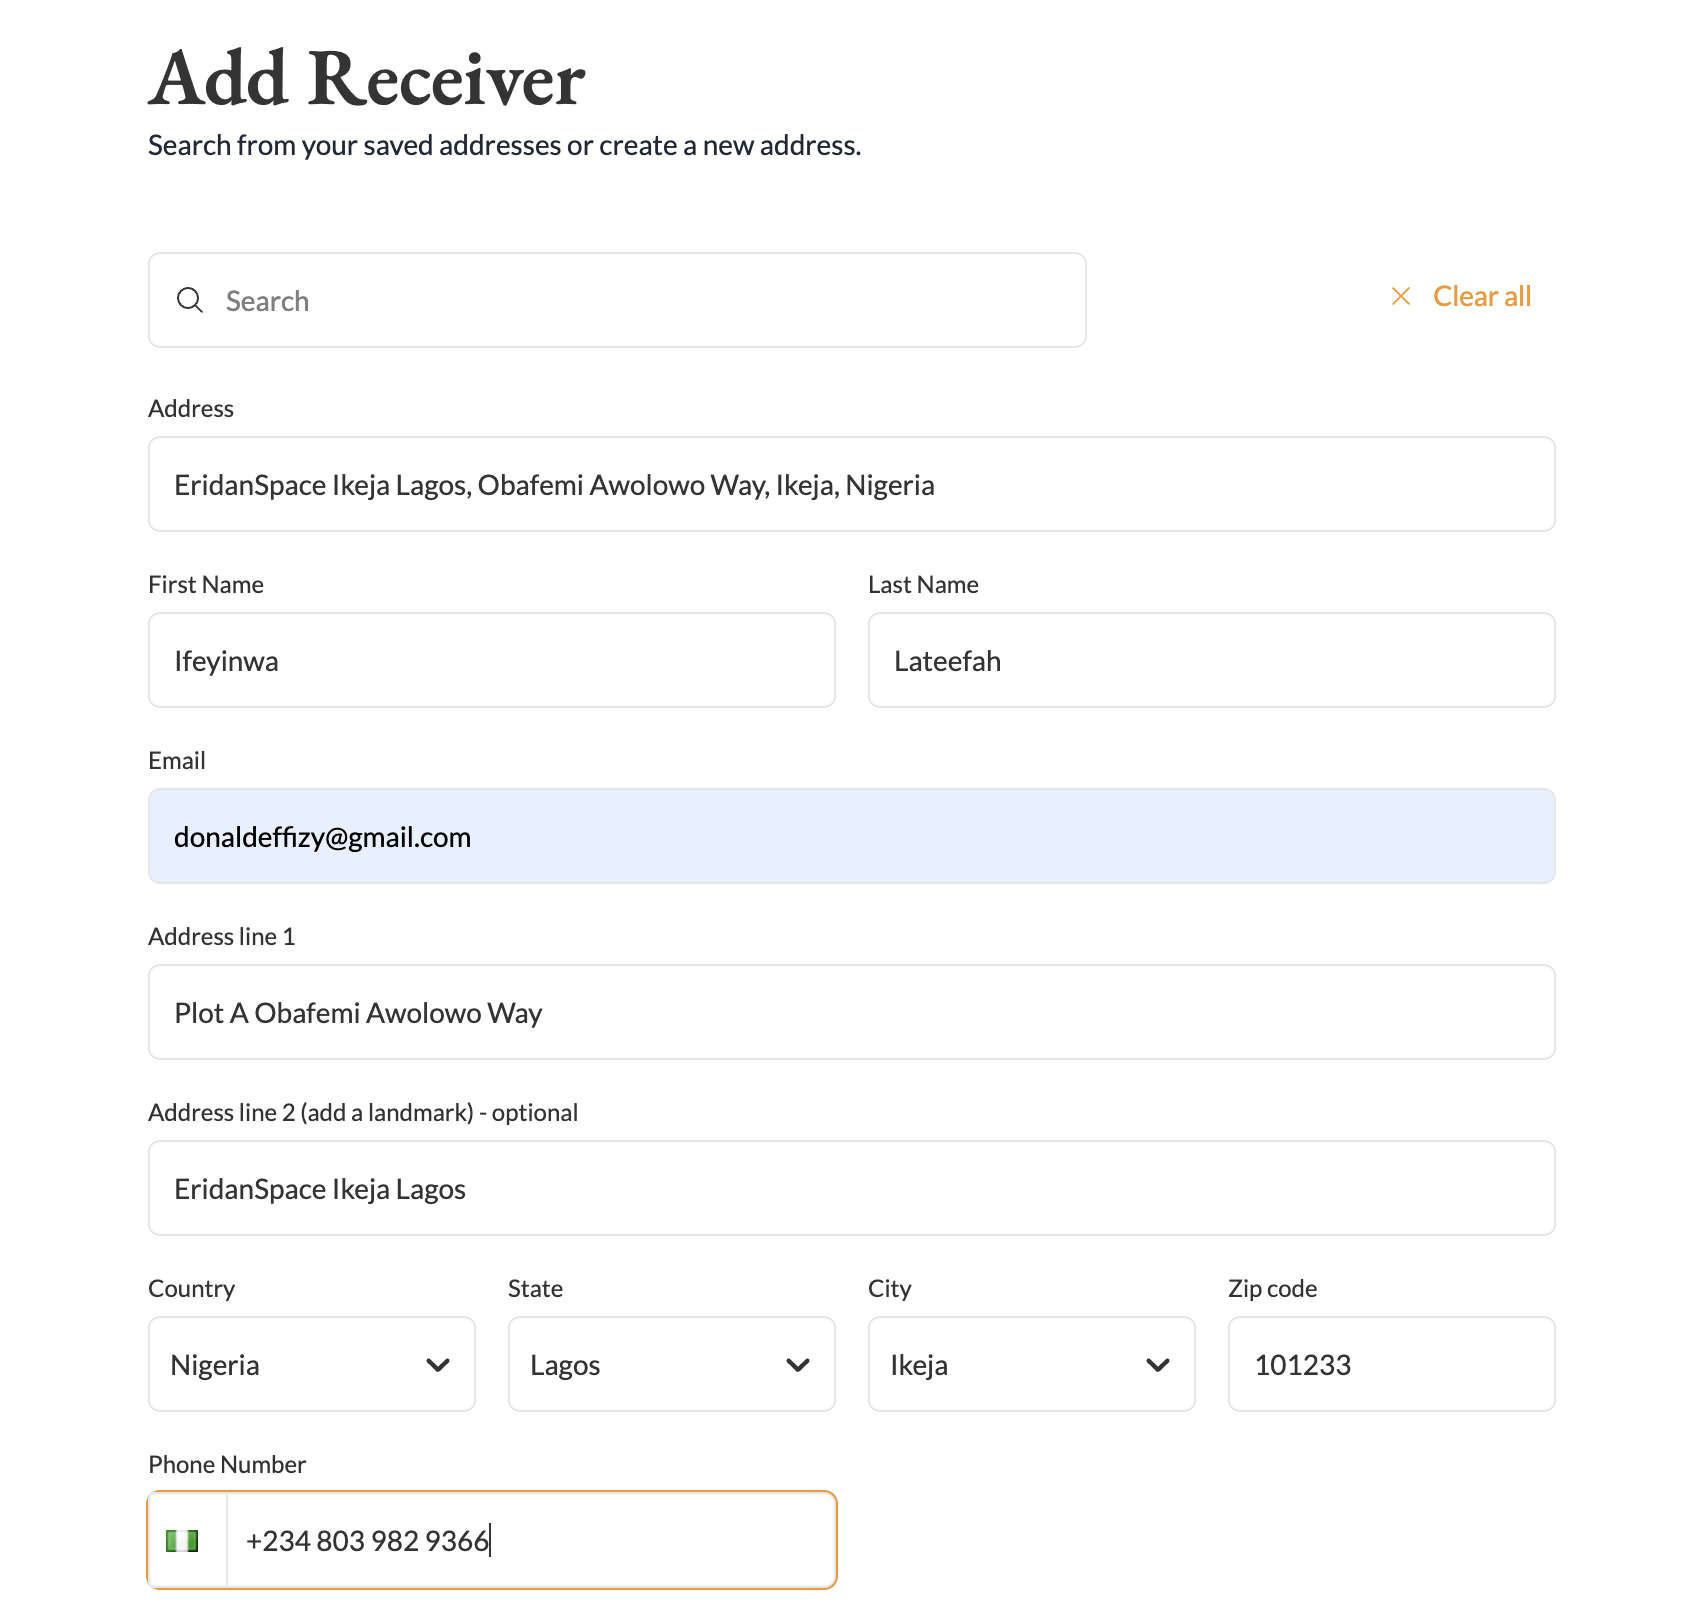Click the Zip code label
The width and height of the screenshot is (1706, 1612).
tap(1272, 1288)
